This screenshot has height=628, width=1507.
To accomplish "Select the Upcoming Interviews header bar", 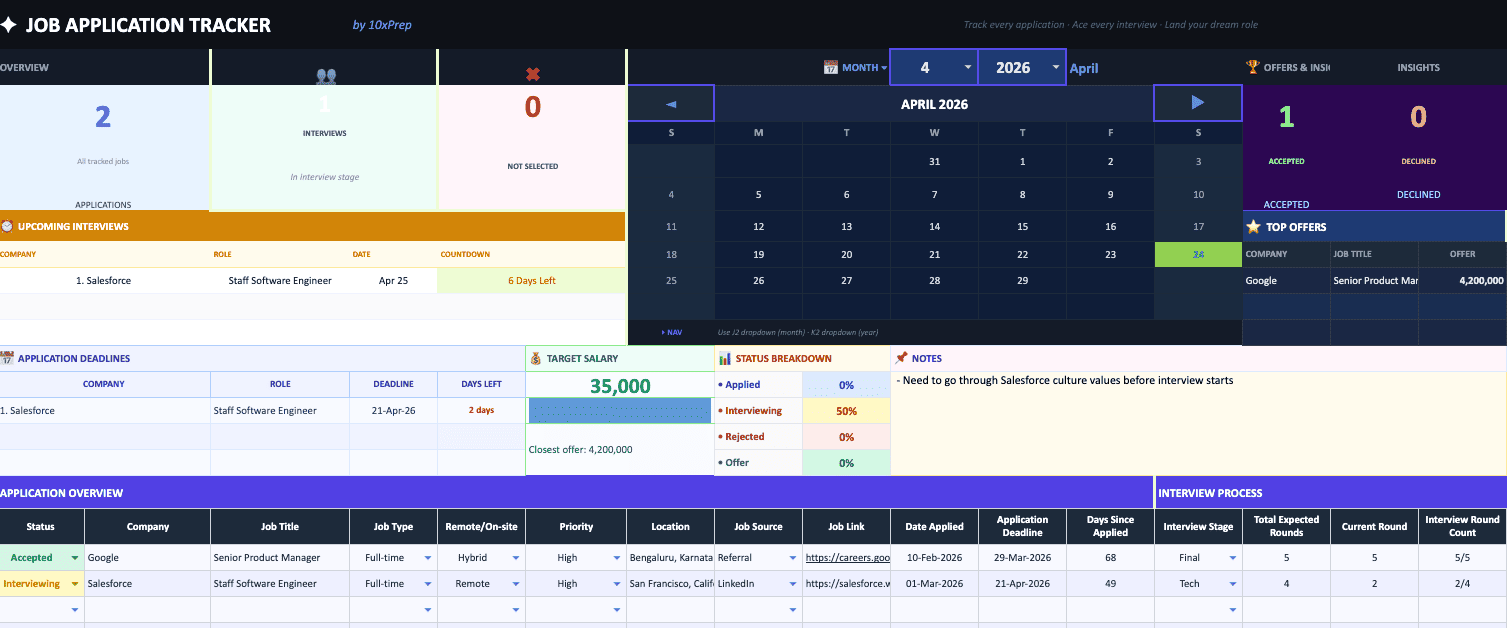I will click(312, 226).
